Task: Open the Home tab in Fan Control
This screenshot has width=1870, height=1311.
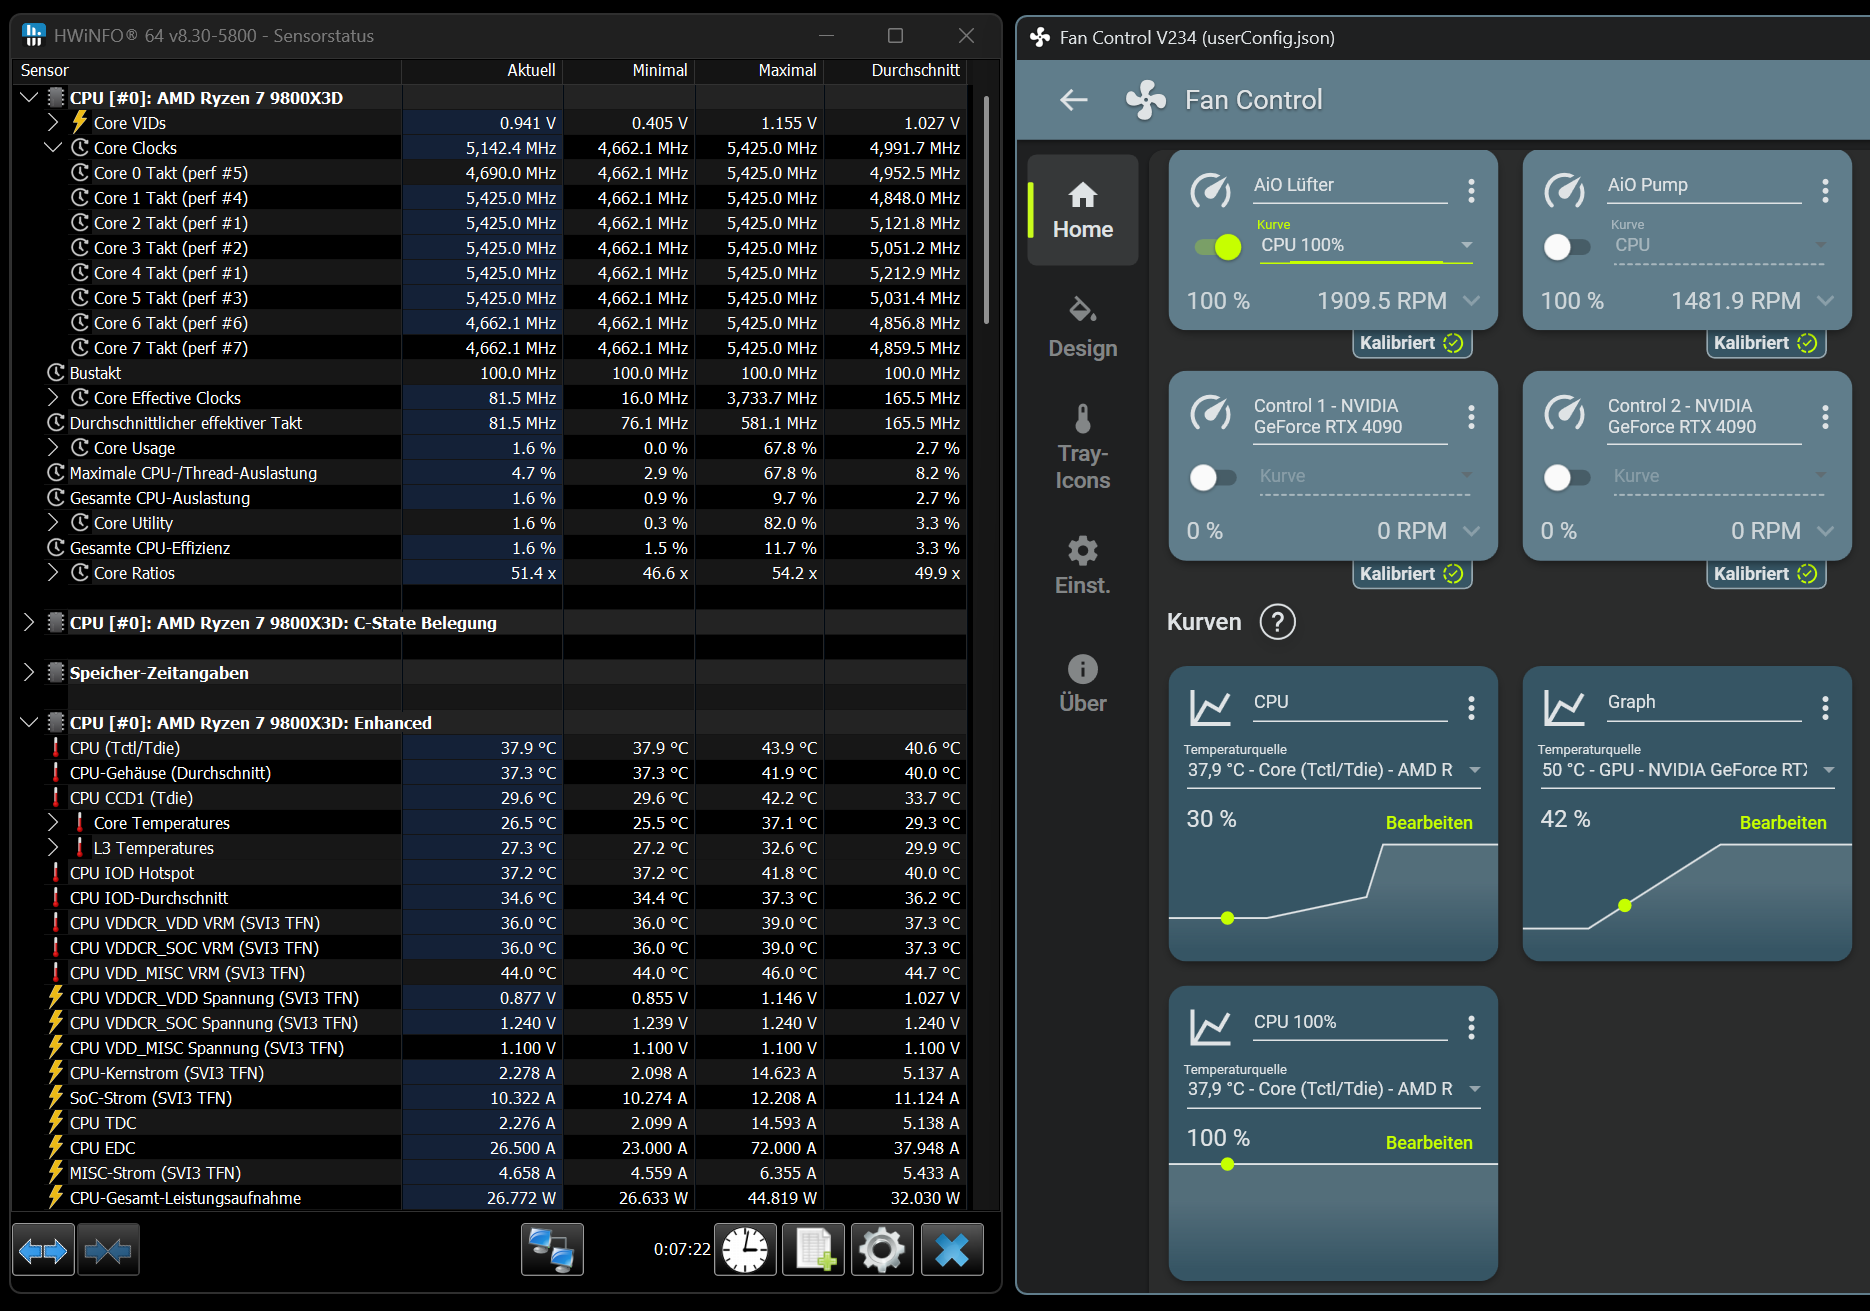Action: pyautogui.click(x=1083, y=210)
